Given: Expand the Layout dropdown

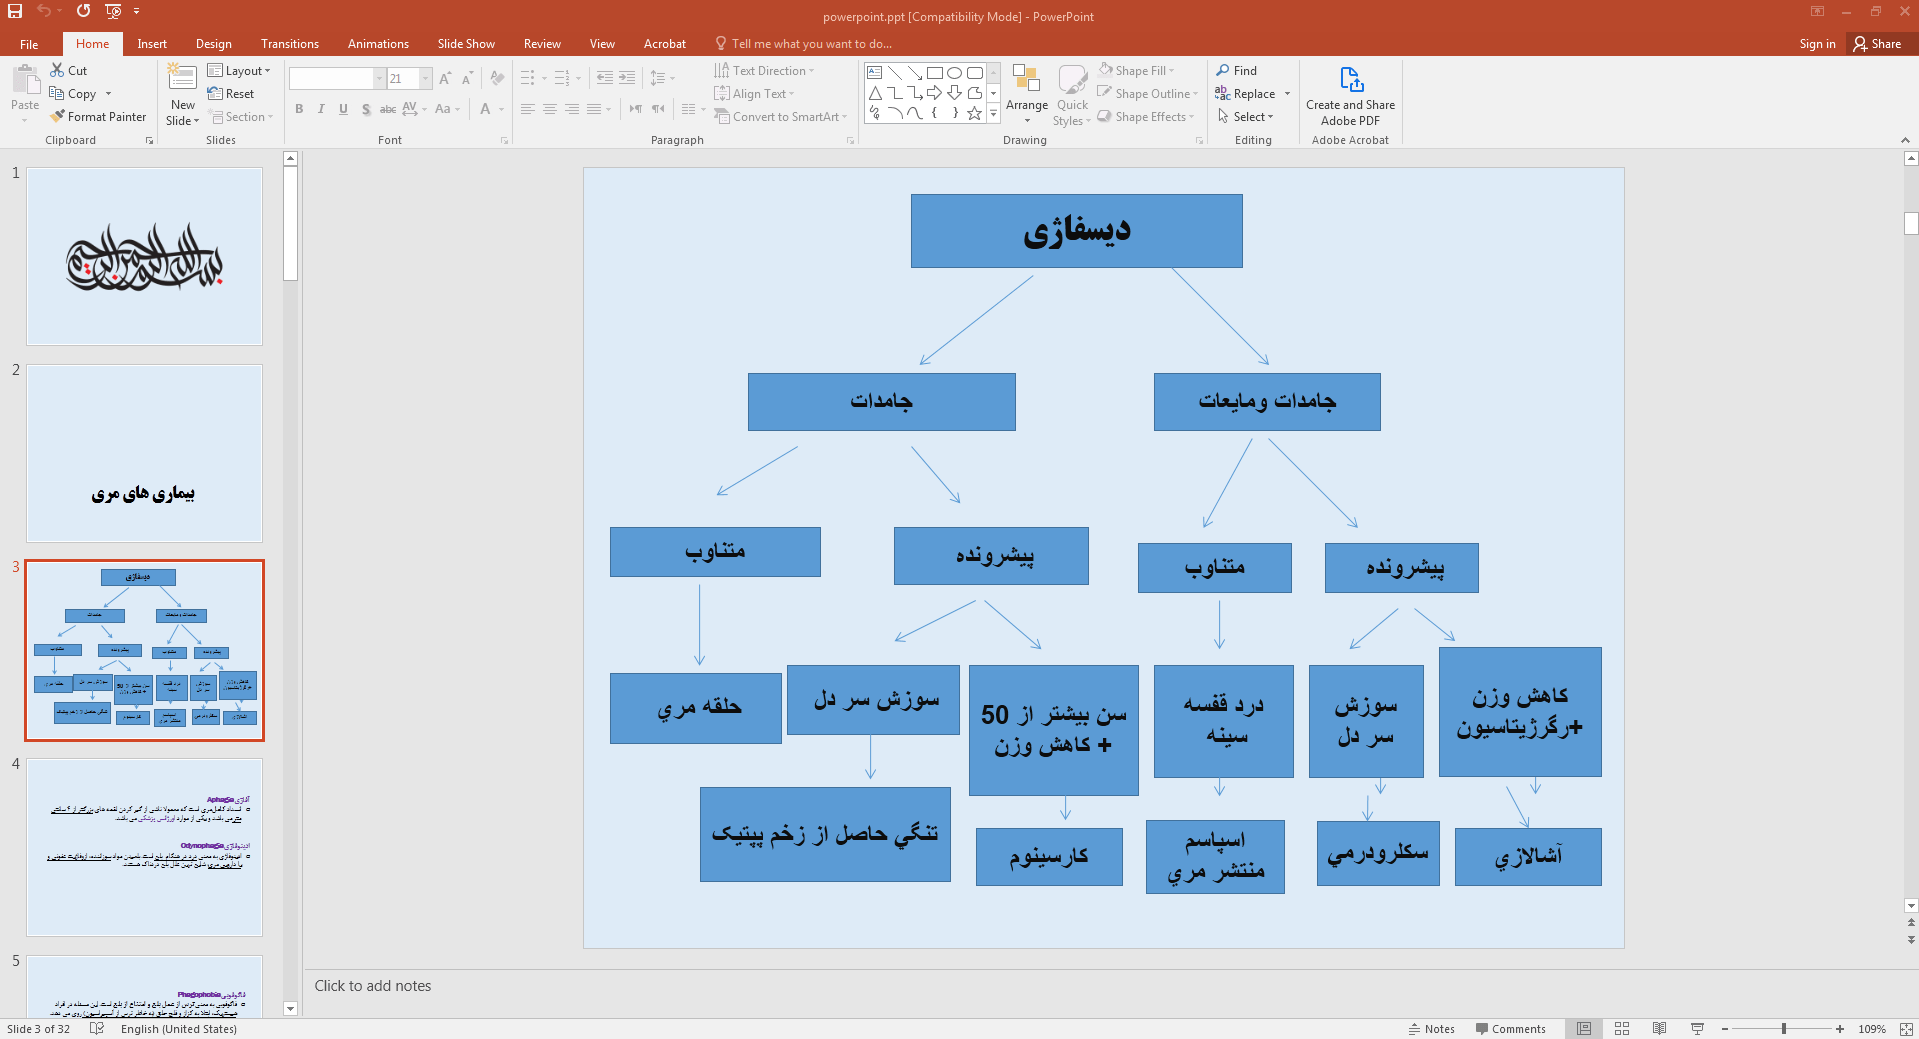Looking at the screenshot, I should point(240,71).
